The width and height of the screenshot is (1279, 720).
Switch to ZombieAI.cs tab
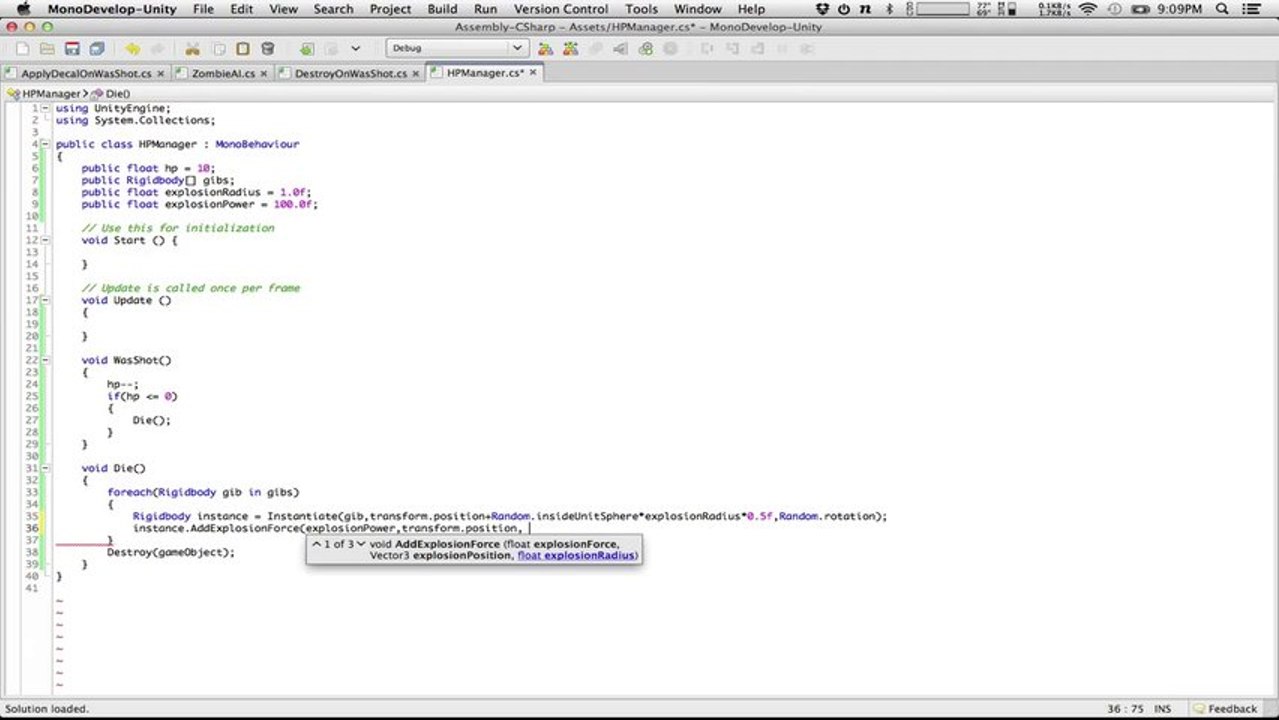tap(220, 73)
